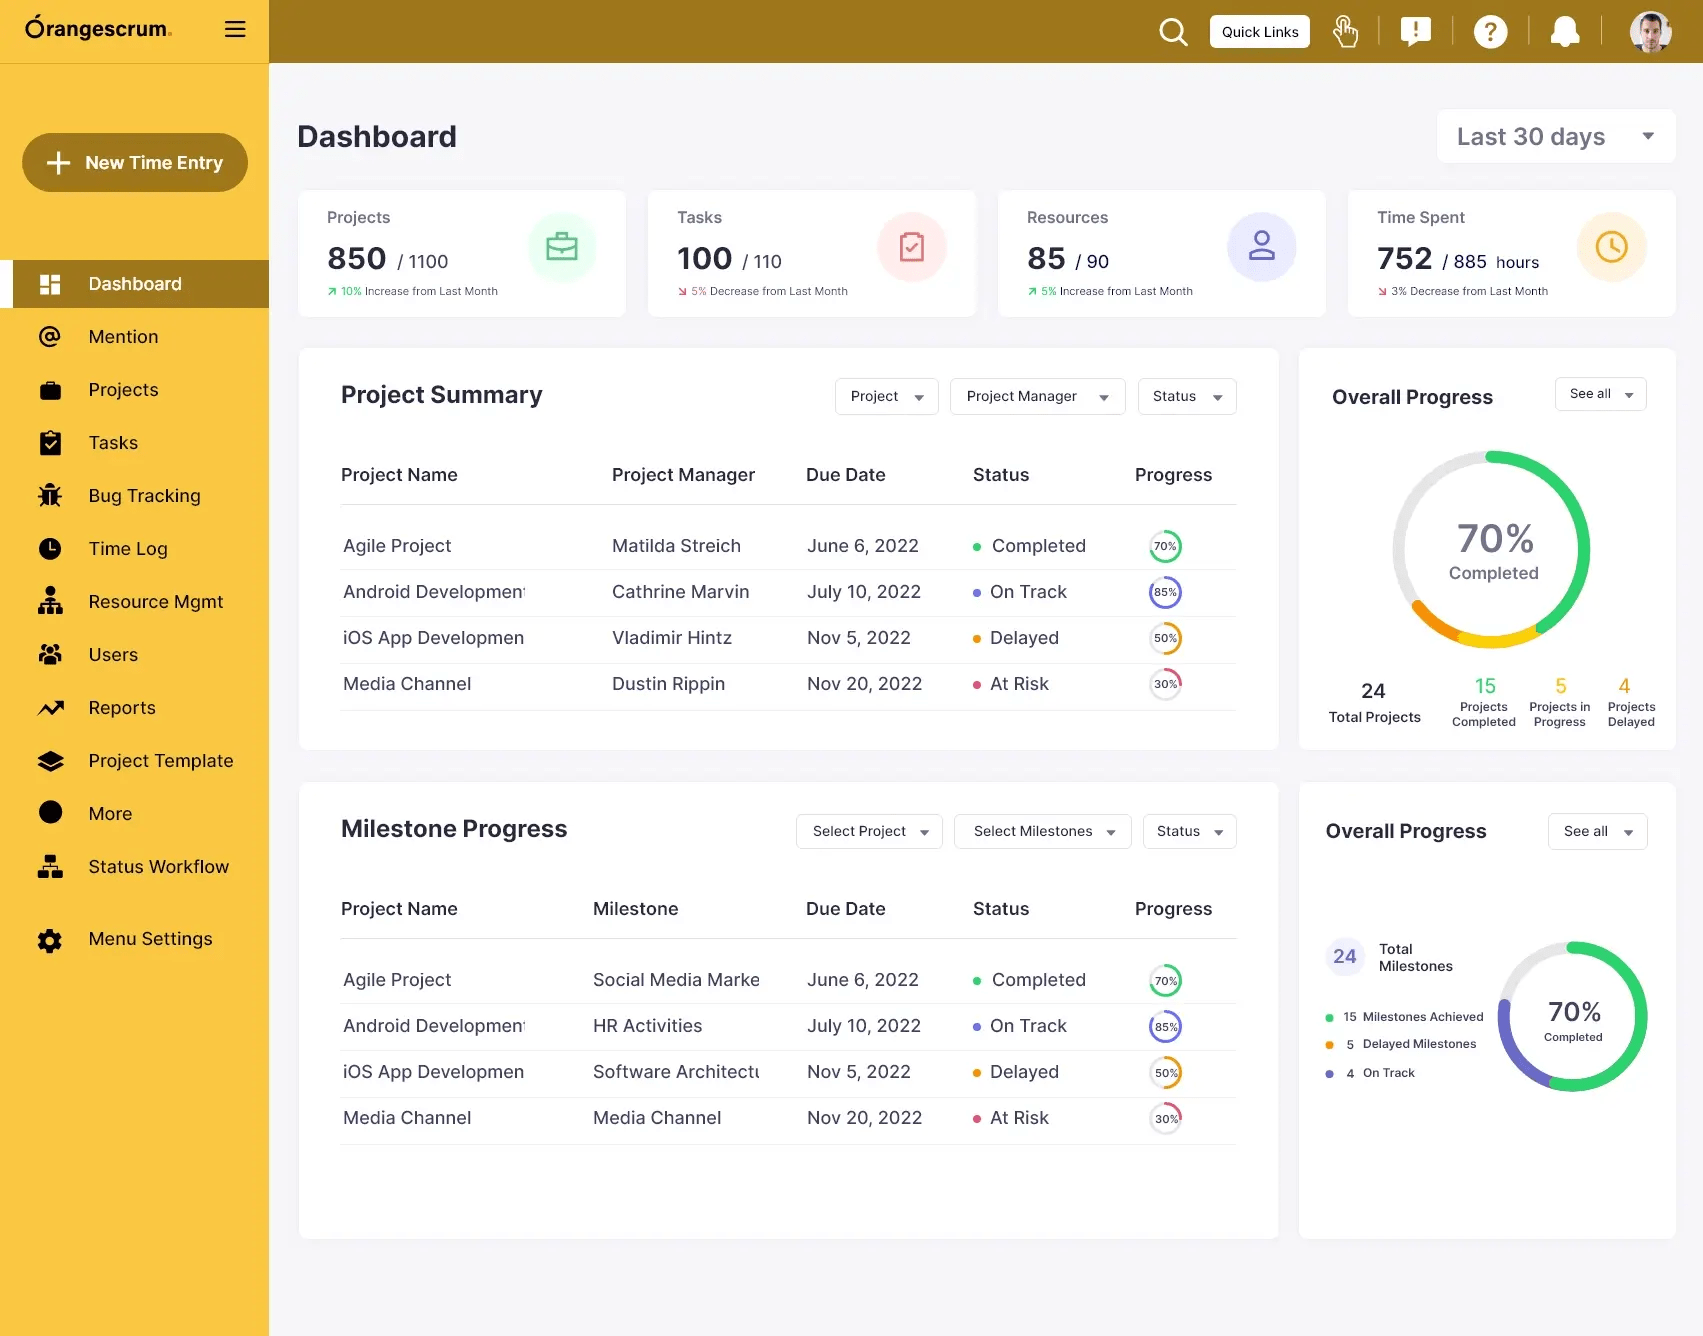Open the Last 30 days dropdown
Screen dimensions: 1703x1336
[x=1555, y=136]
